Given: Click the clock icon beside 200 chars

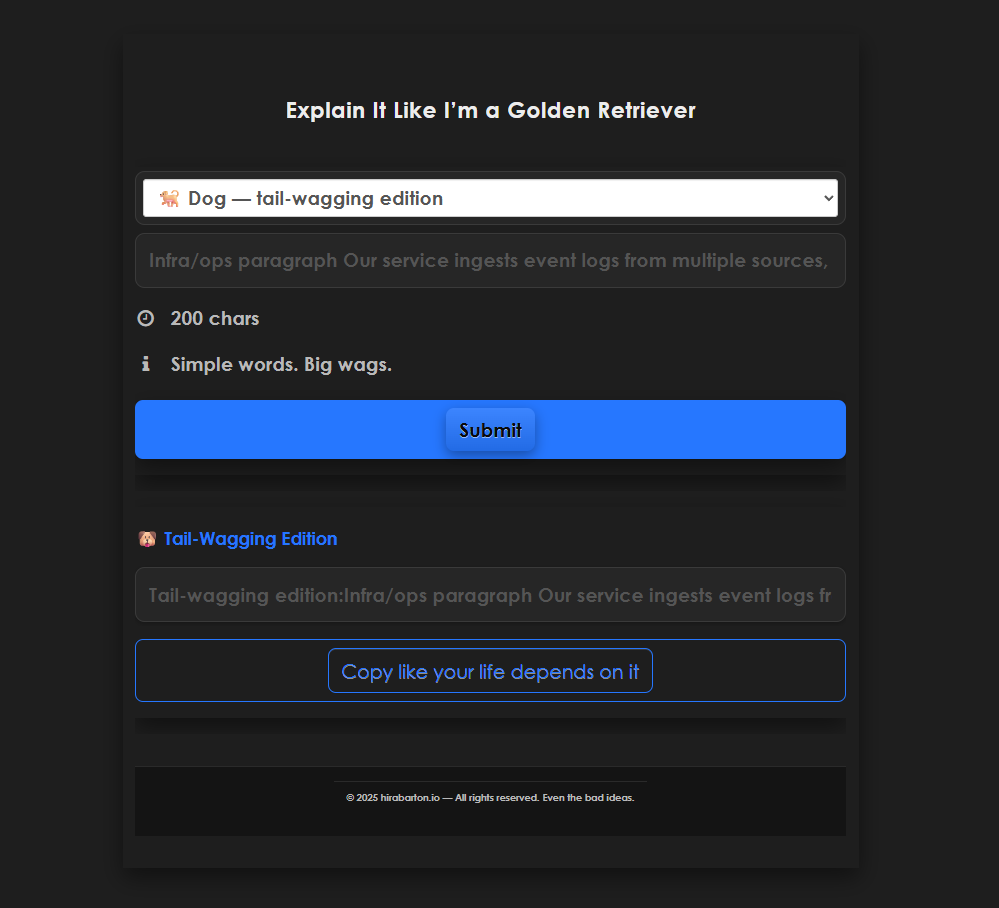Looking at the screenshot, I should [146, 318].
